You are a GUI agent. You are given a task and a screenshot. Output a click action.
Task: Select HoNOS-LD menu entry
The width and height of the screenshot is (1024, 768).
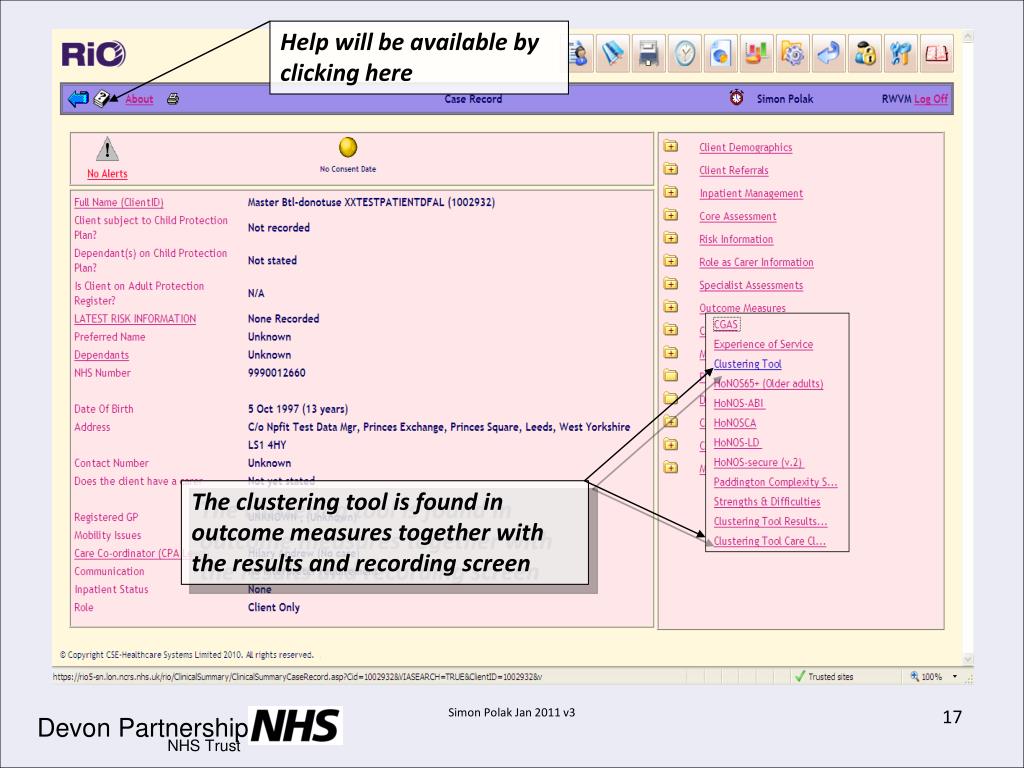(736, 442)
